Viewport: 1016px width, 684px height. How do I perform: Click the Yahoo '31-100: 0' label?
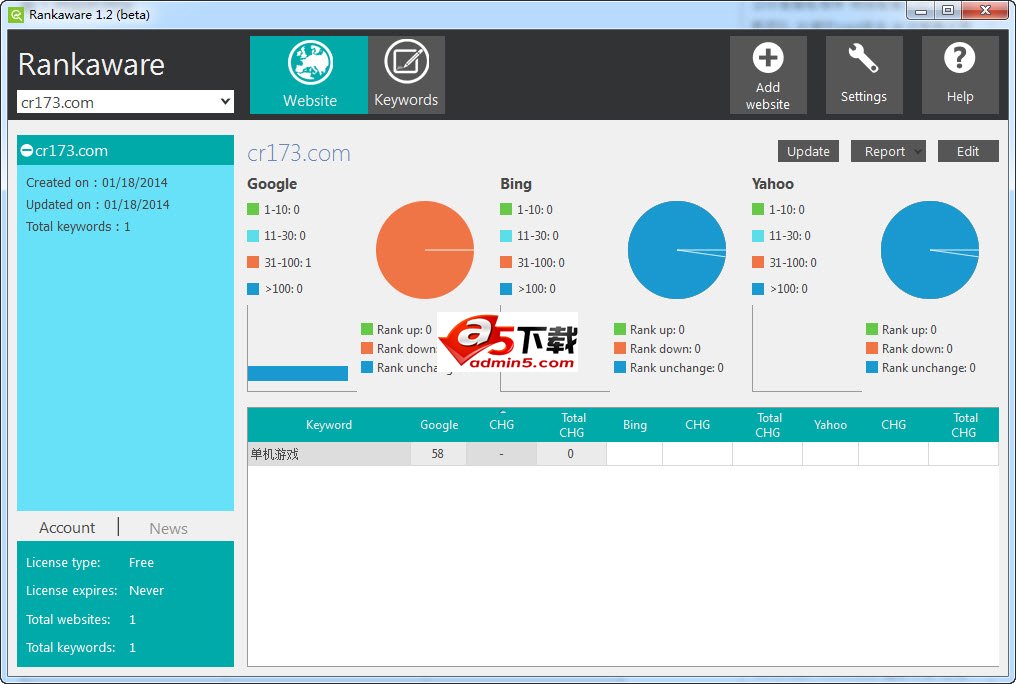pos(793,262)
